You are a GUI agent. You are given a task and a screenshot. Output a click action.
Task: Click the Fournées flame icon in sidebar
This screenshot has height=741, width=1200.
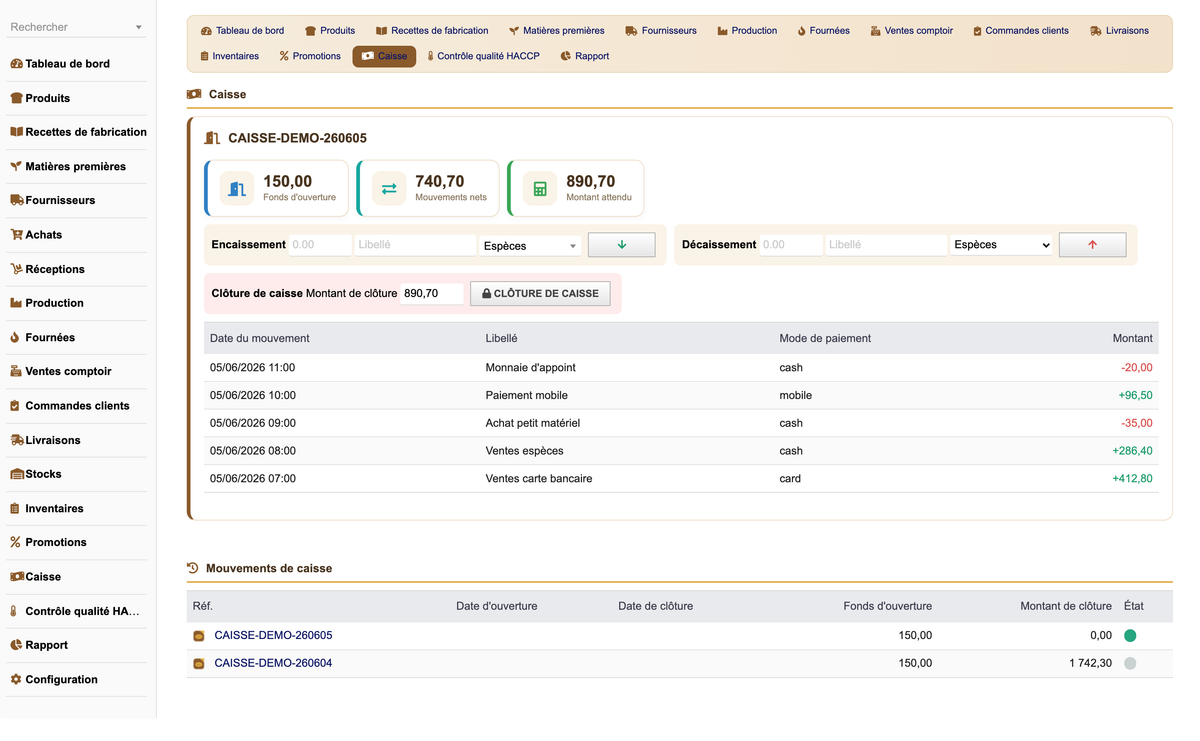[x=16, y=337]
